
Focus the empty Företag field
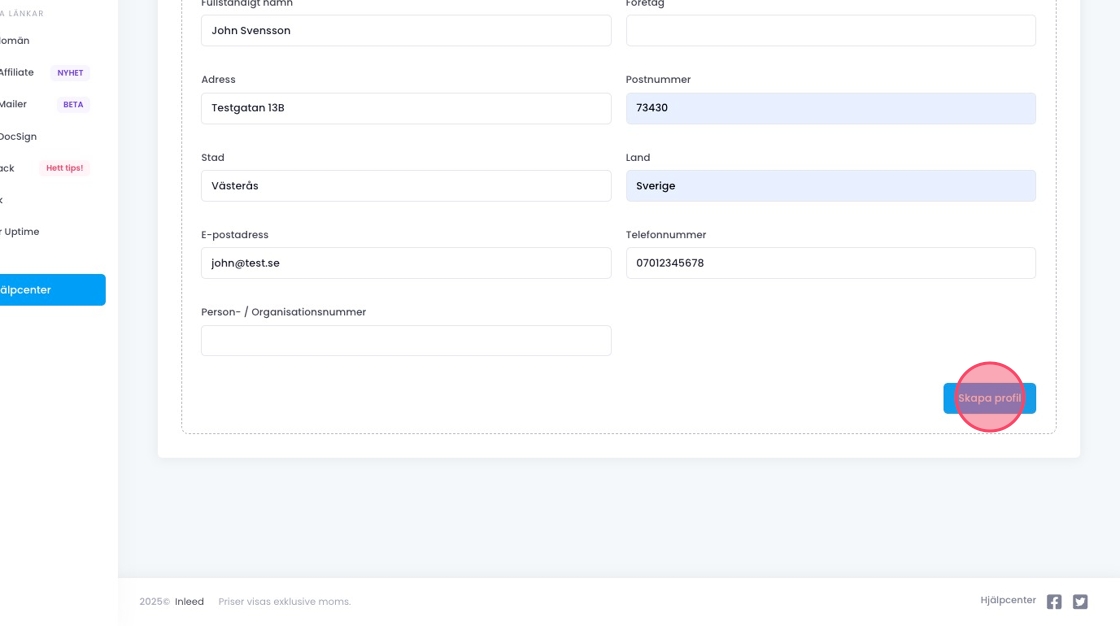click(x=830, y=31)
